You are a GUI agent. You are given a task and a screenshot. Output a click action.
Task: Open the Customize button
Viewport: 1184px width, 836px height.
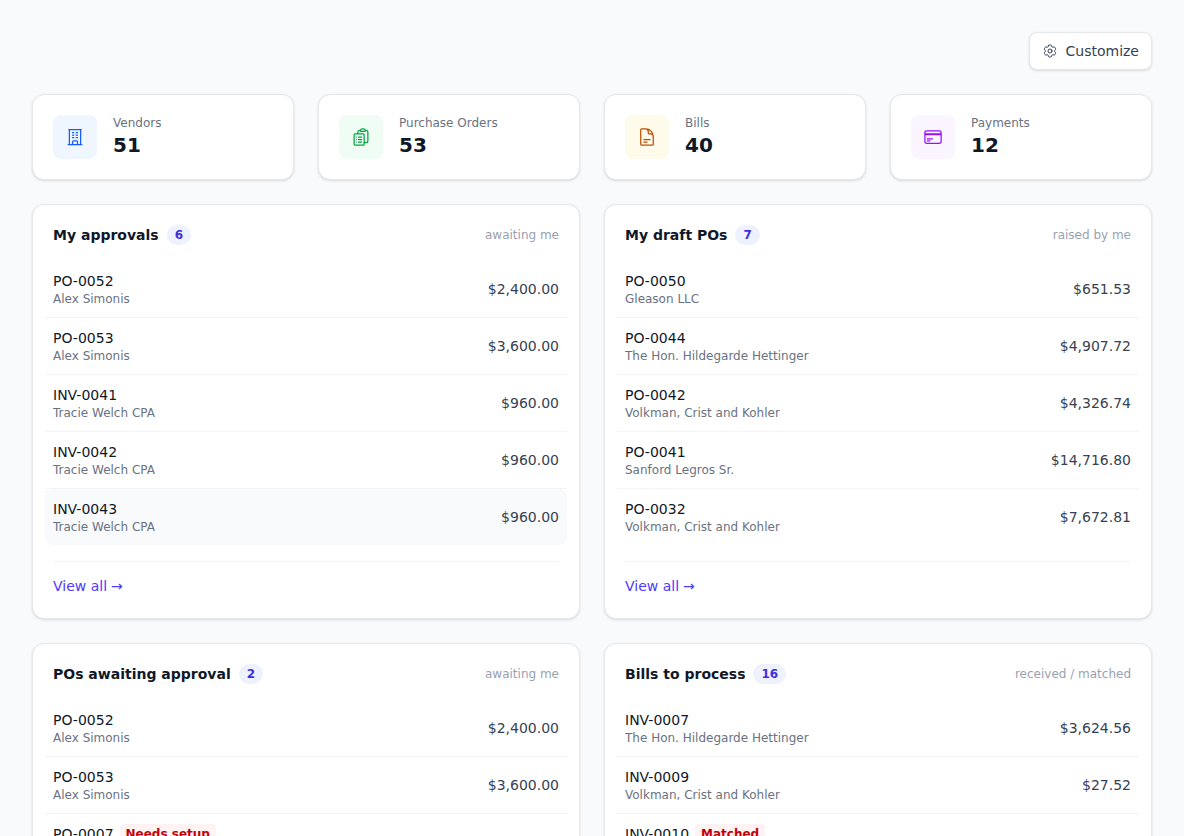point(1090,51)
